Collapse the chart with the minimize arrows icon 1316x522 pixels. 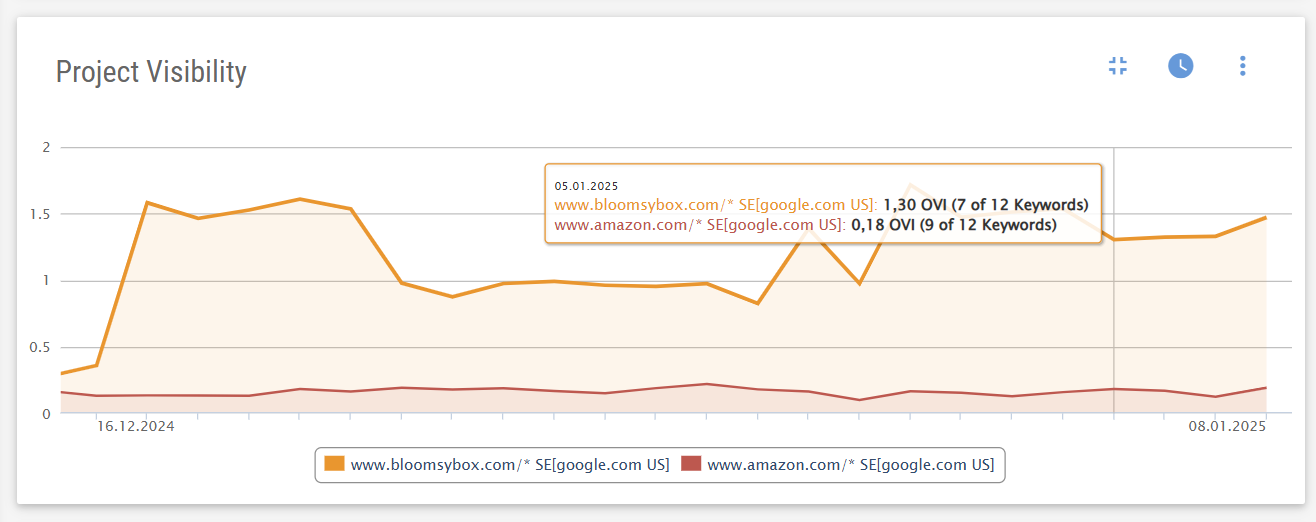[1118, 66]
